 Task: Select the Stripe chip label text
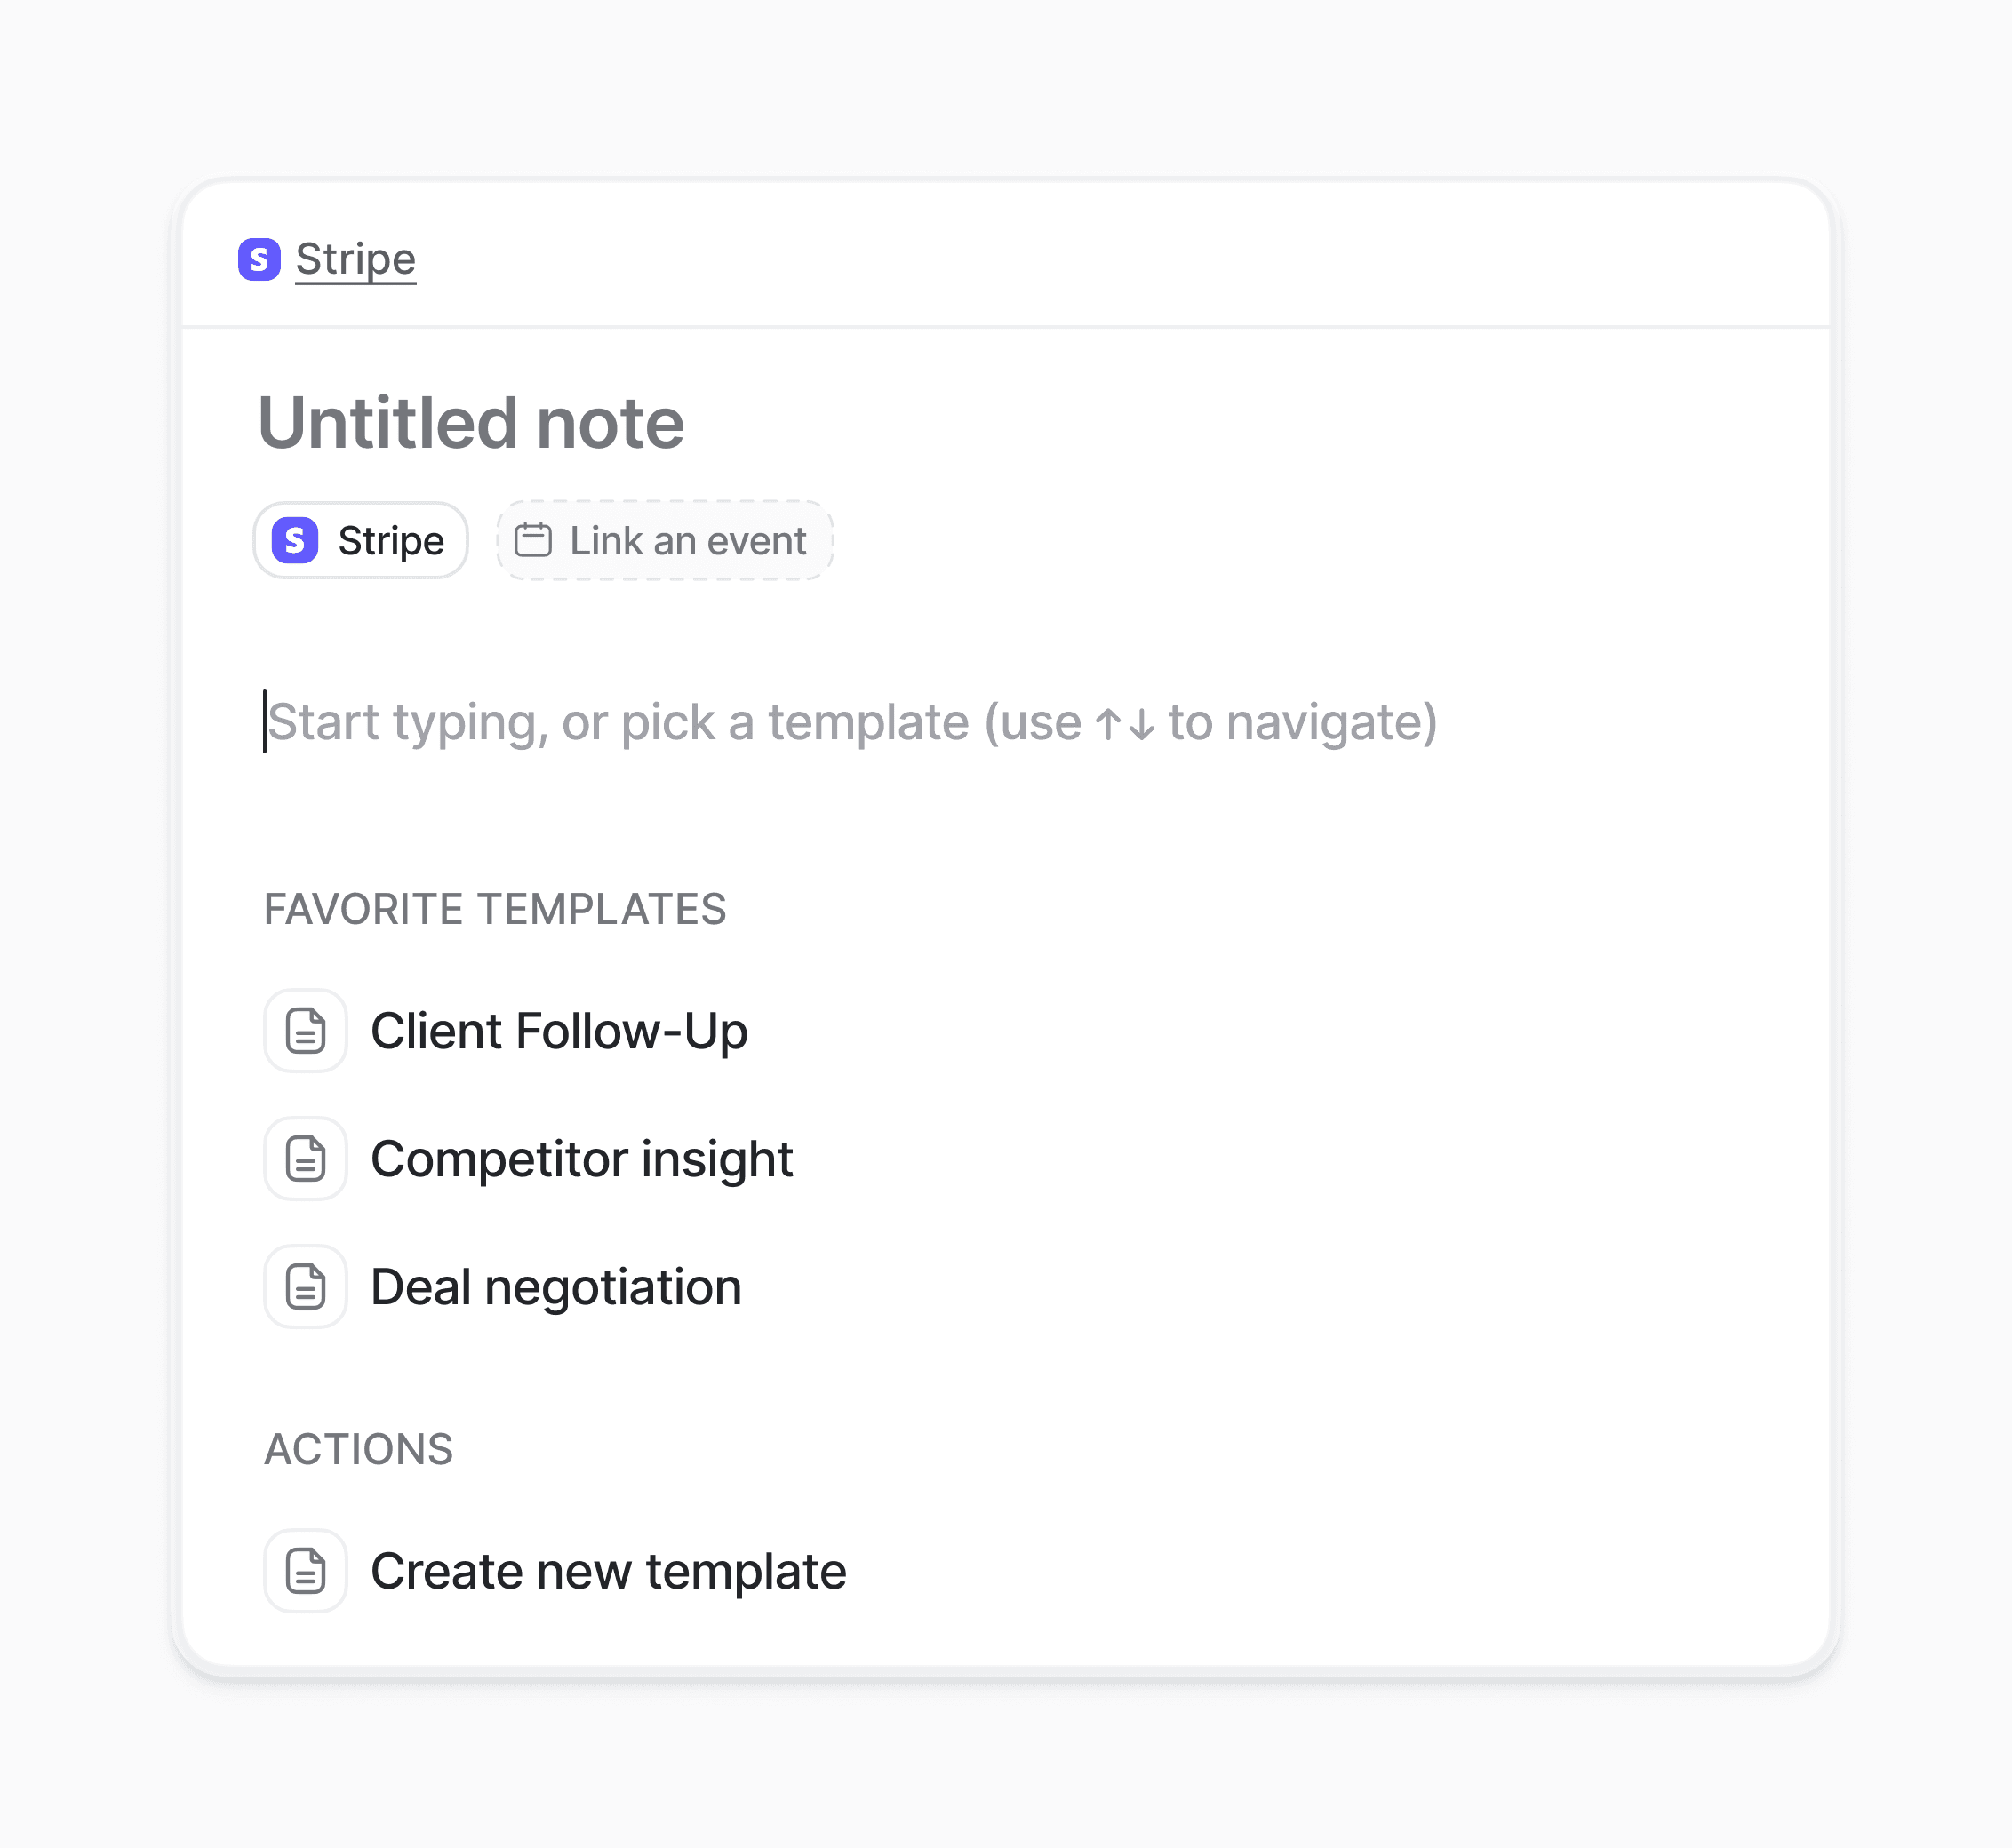tap(391, 541)
